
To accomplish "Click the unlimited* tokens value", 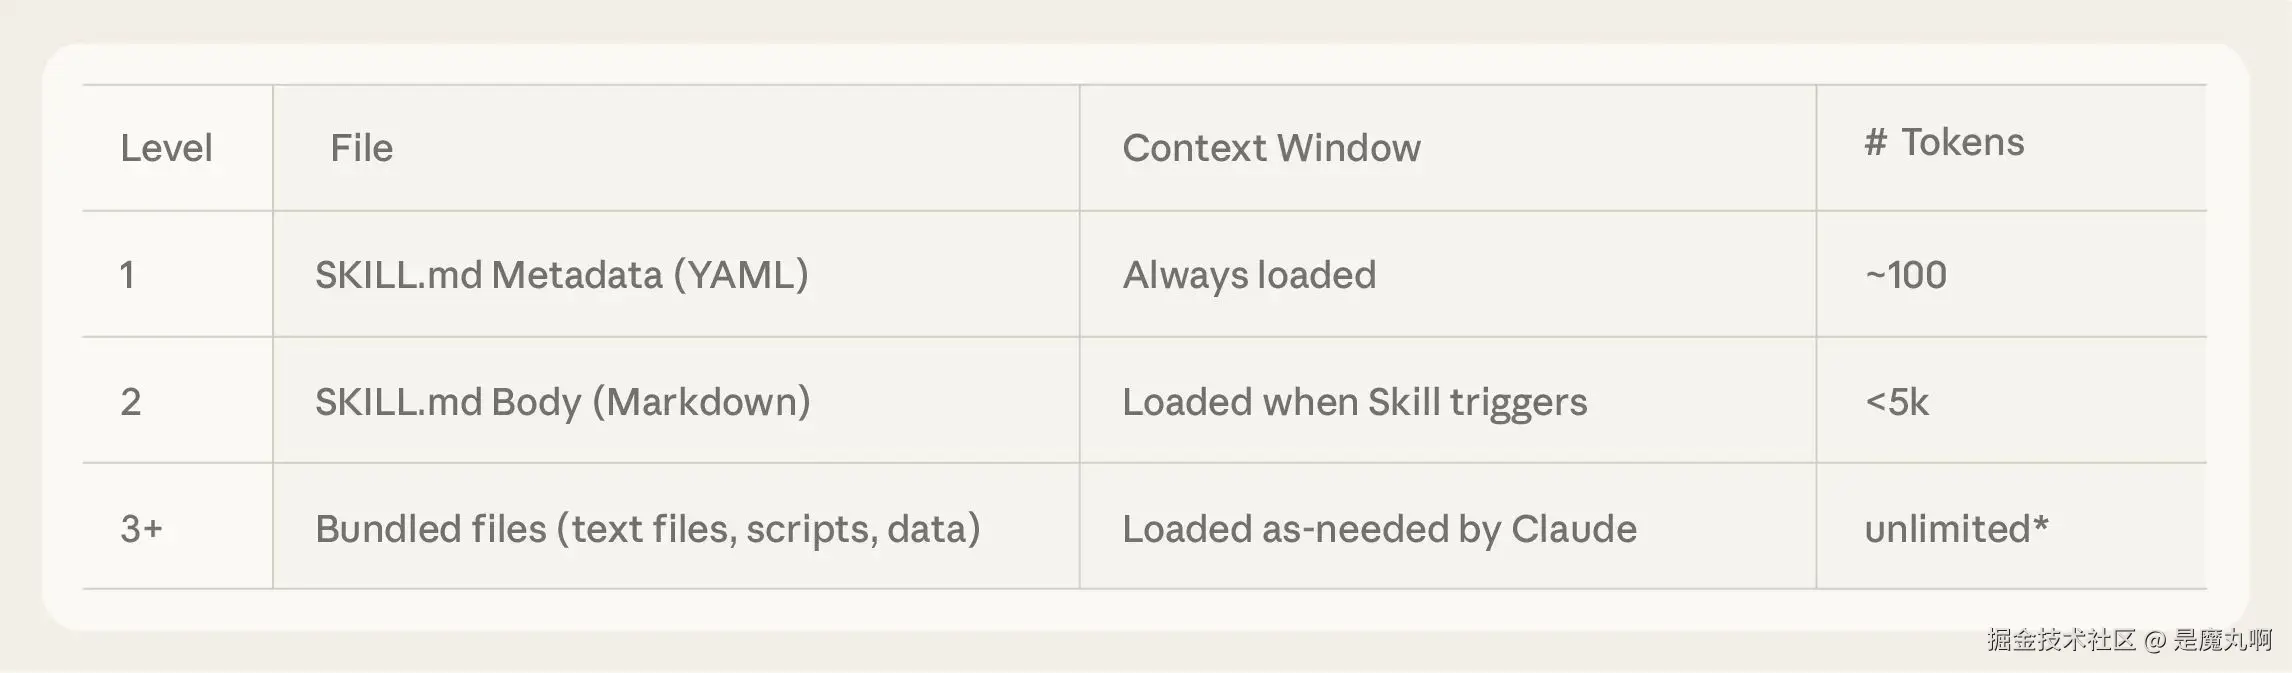I will point(1956,529).
